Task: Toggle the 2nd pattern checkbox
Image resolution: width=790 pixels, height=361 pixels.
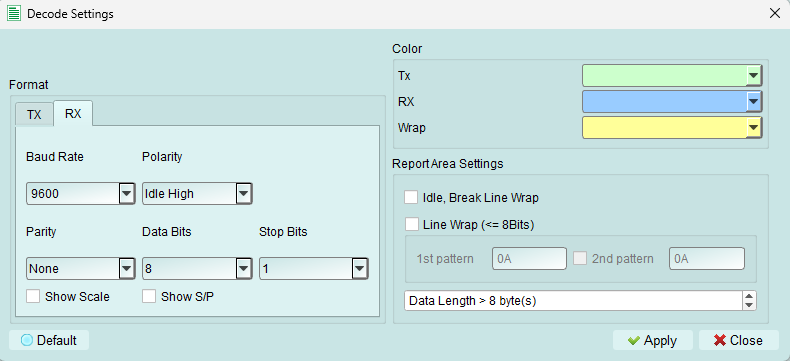Action: [x=580, y=259]
